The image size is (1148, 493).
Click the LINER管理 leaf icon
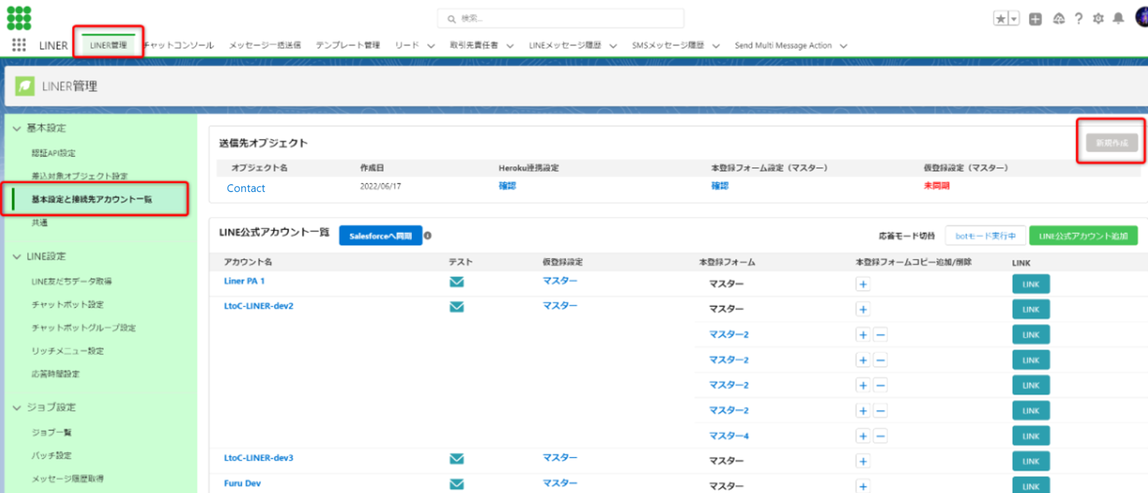[25, 86]
